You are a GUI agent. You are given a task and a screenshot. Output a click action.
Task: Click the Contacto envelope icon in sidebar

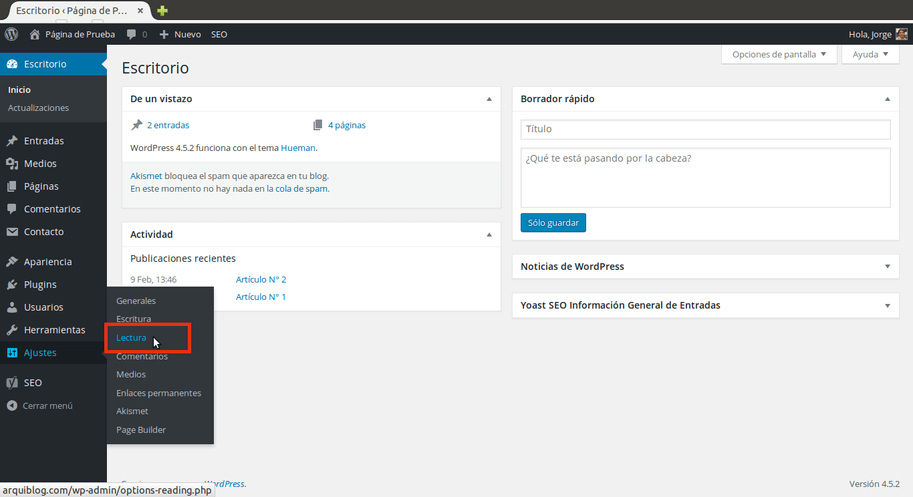click(12, 232)
